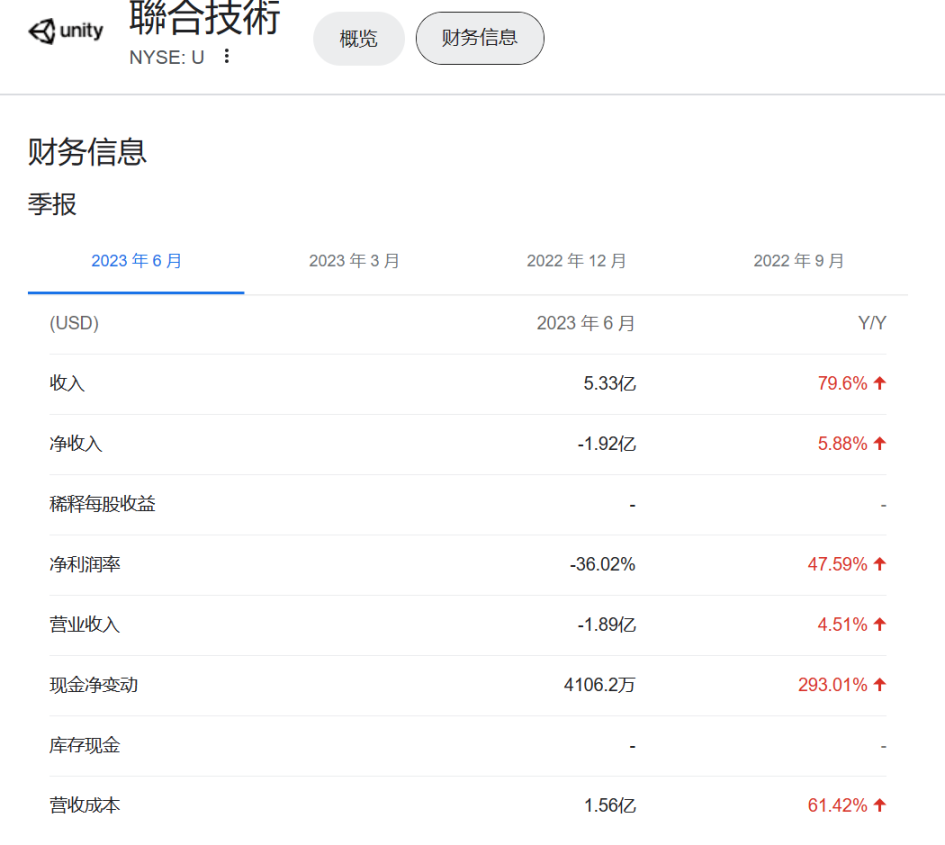Screen dimensions: 945x845
Task: Click the NYSE: U ticker text
Action: (167, 57)
